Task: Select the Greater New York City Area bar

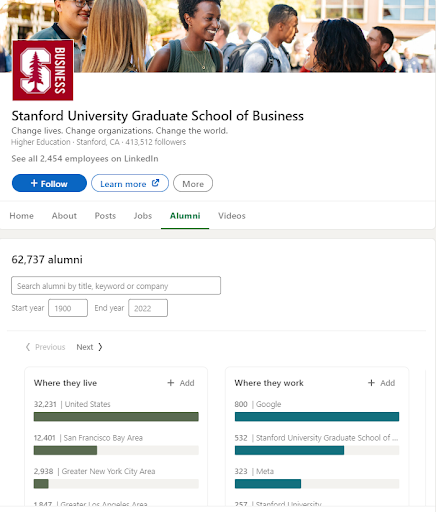Action: 116,484
